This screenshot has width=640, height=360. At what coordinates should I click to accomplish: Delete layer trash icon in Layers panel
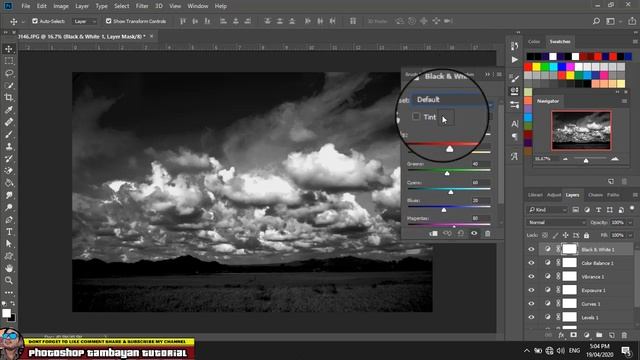(624, 335)
